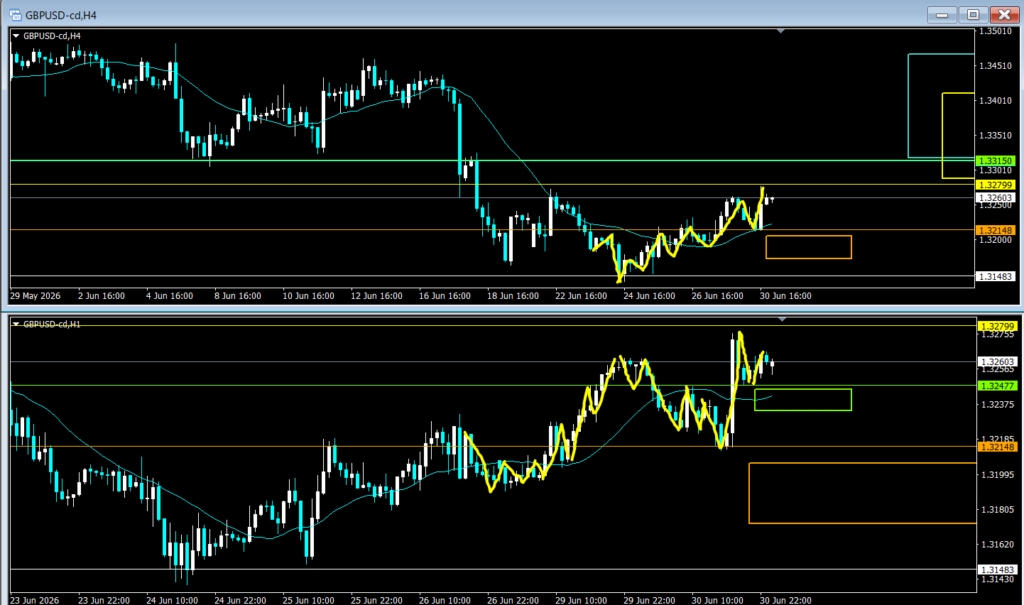Image resolution: width=1024 pixels, height=605 pixels.
Task: Click the 30 Jun 16:00 time label
Action: 786,296
